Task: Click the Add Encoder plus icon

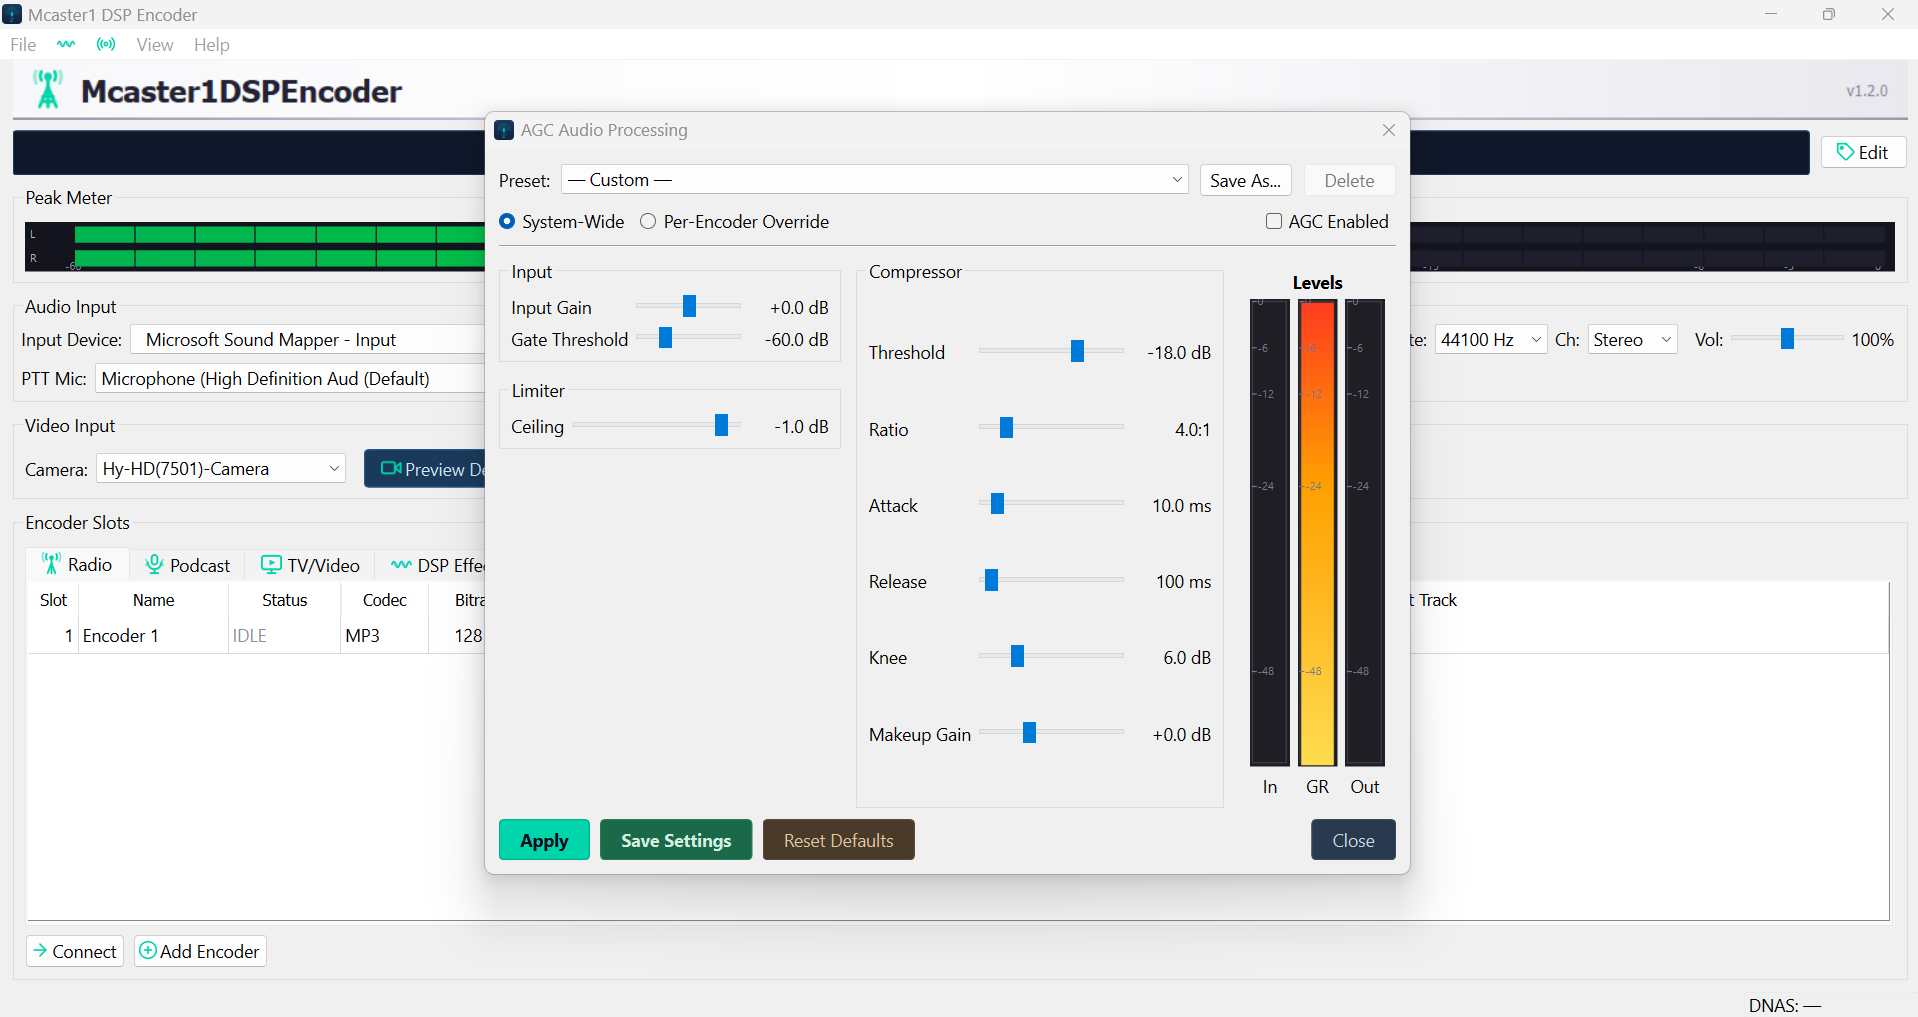Action: click(147, 951)
